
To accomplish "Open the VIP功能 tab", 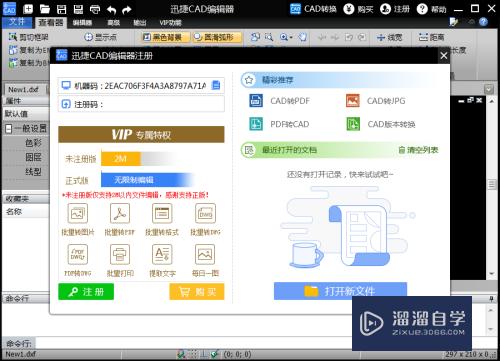I will coord(170,23).
